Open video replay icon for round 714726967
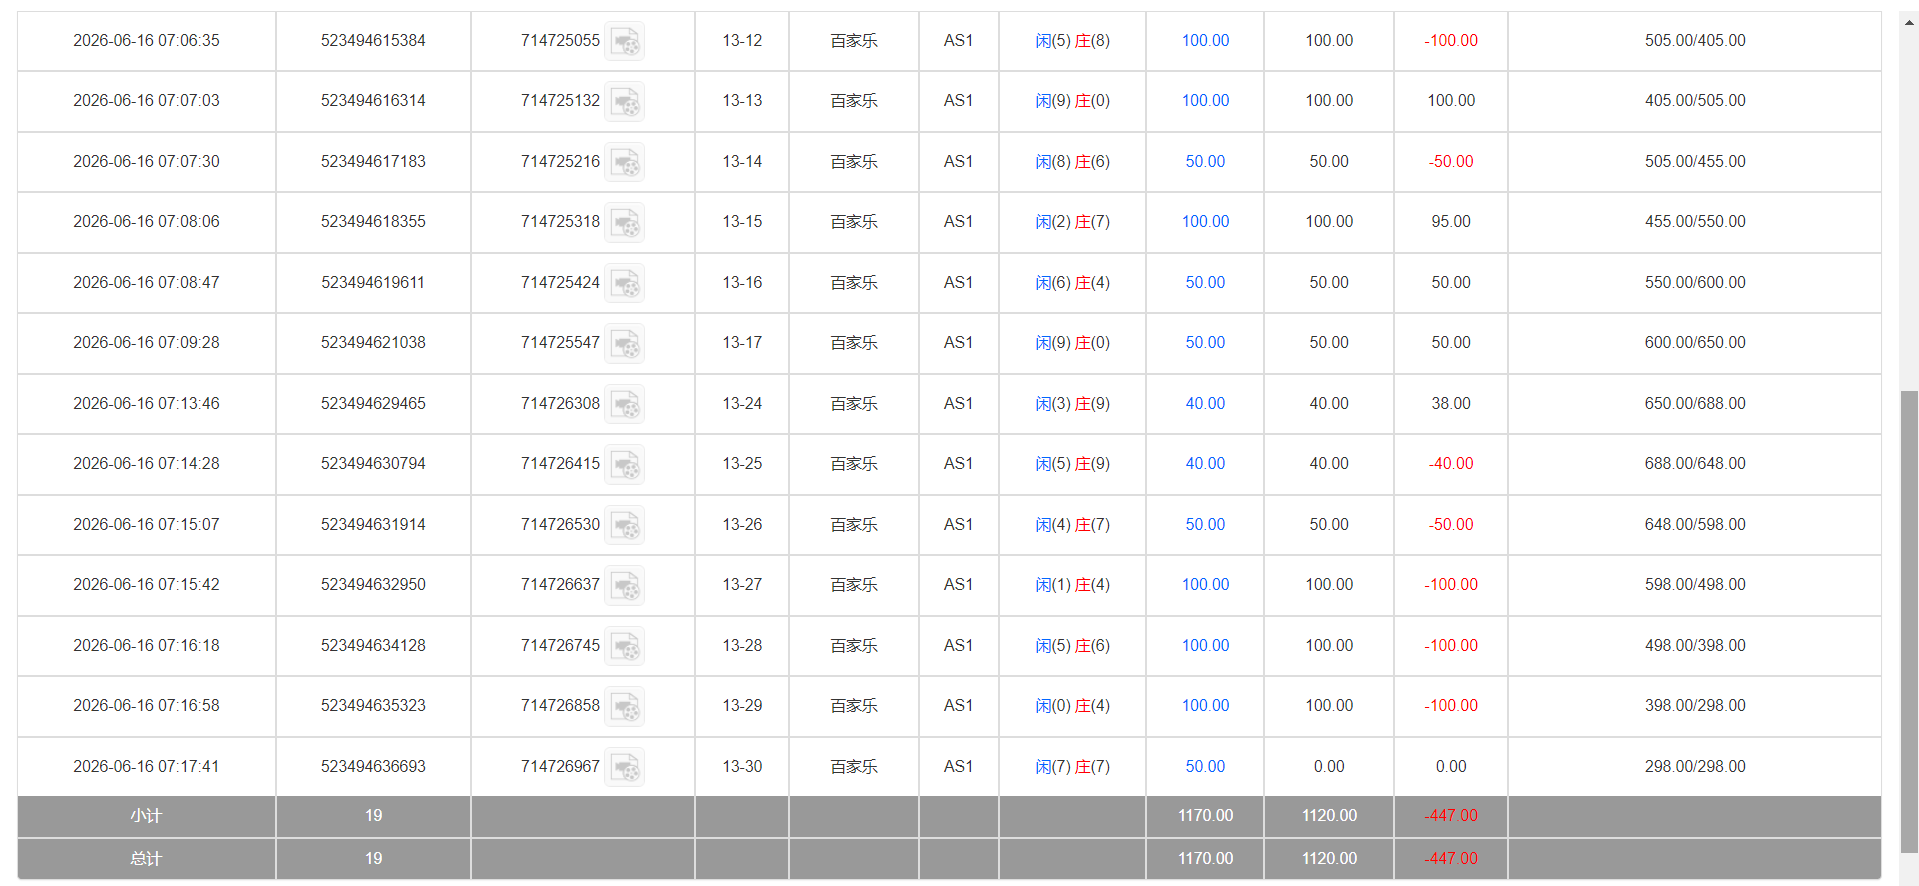1919x886 pixels. tap(625, 767)
